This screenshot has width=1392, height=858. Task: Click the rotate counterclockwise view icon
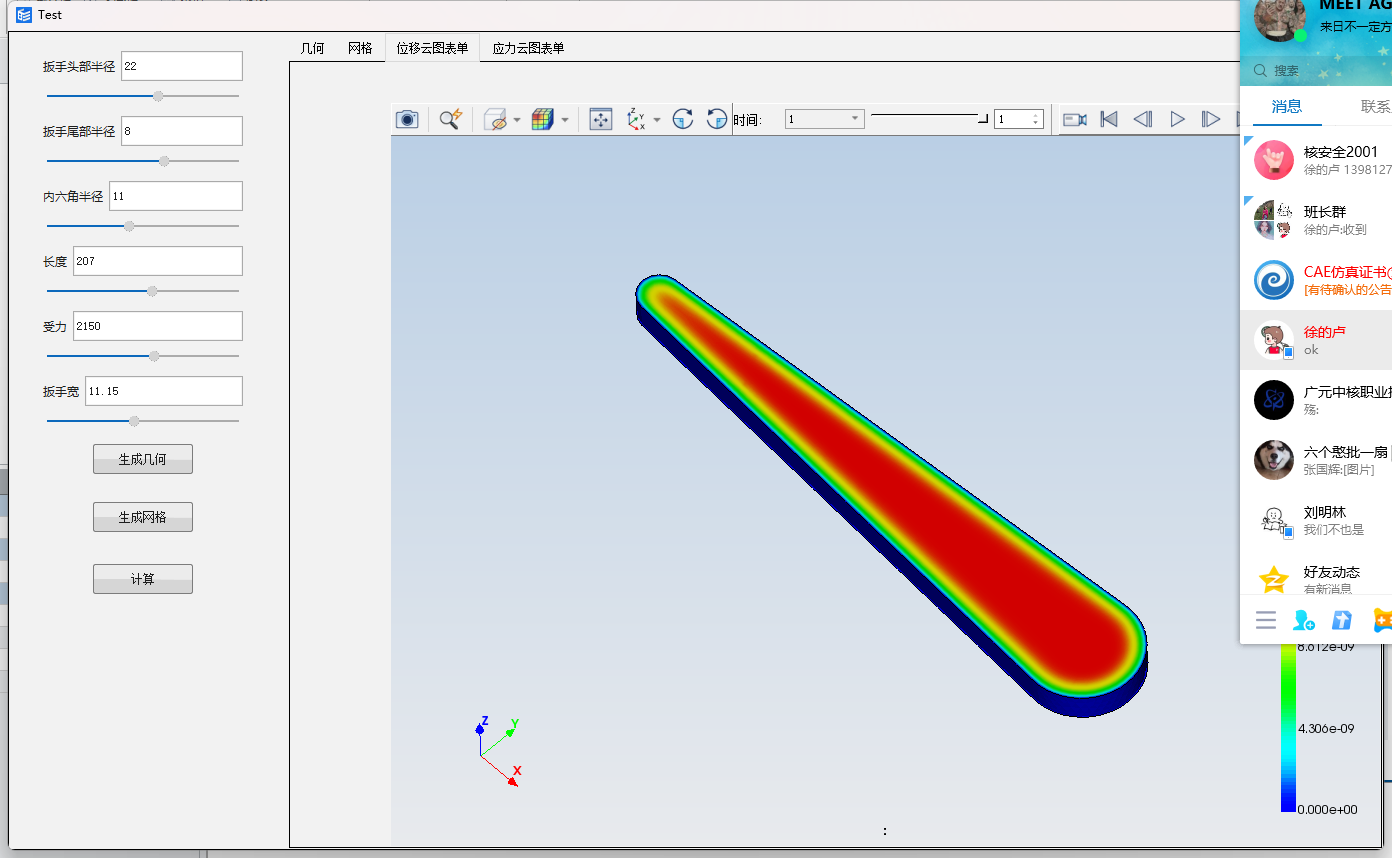717,119
